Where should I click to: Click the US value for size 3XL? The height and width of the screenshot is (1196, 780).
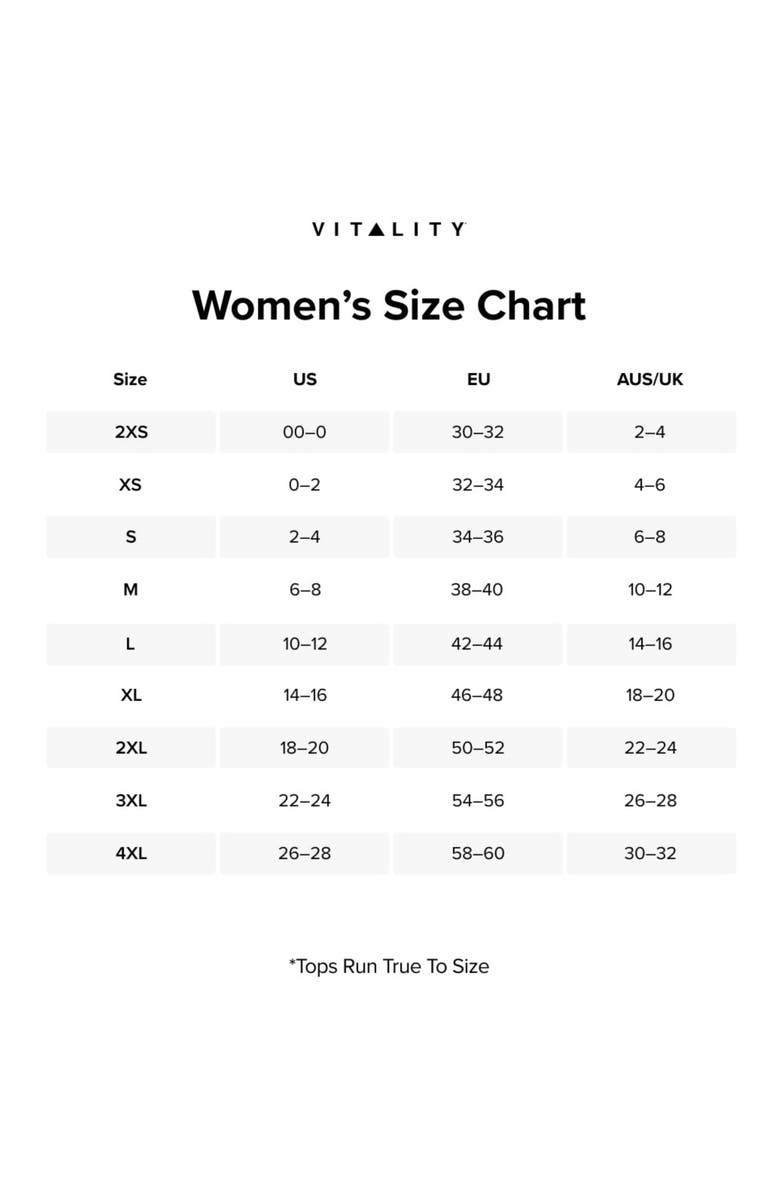pyautogui.click(x=305, y=801)
